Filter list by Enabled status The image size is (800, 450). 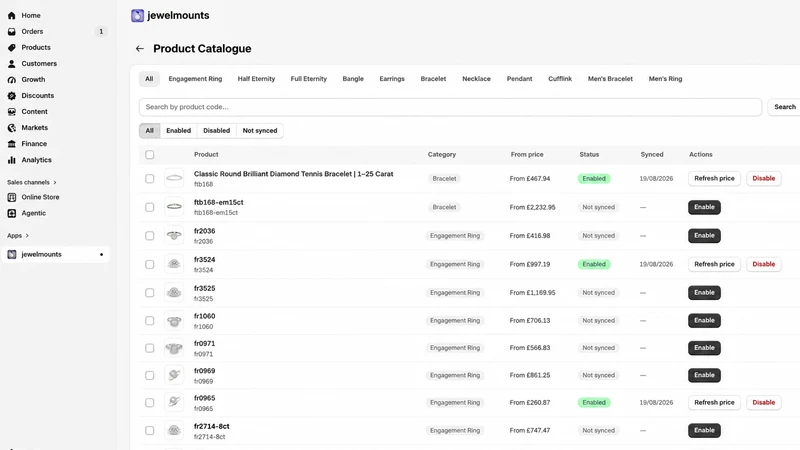click(x=179, y=131)
